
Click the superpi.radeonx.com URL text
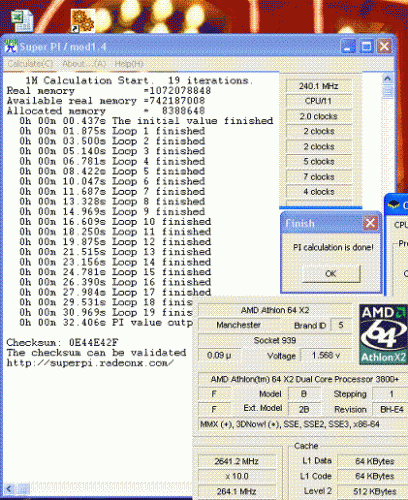[90, 363]
